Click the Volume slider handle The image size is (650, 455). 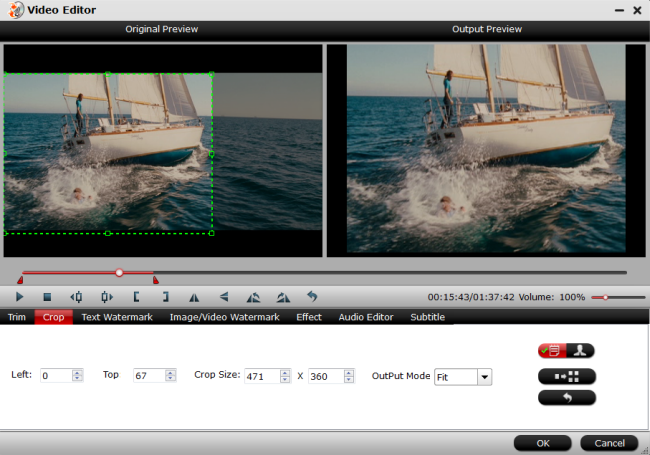point(605,297)
